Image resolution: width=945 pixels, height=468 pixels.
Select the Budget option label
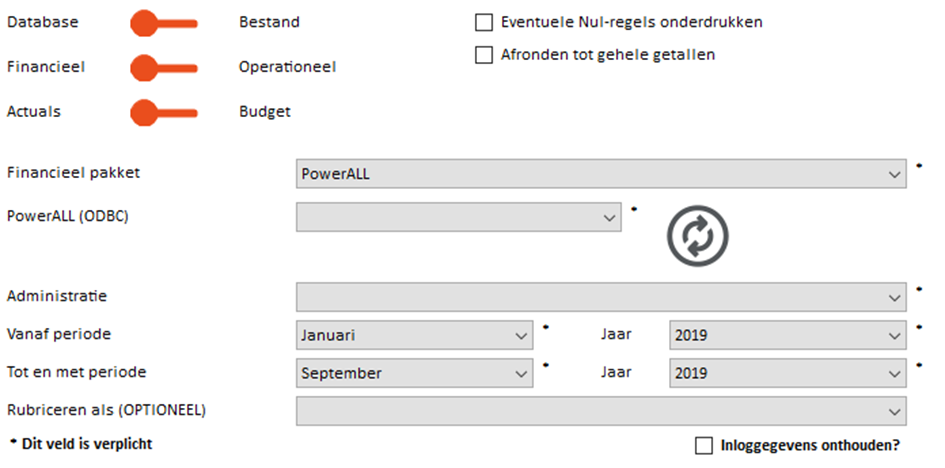pos(265,112)
